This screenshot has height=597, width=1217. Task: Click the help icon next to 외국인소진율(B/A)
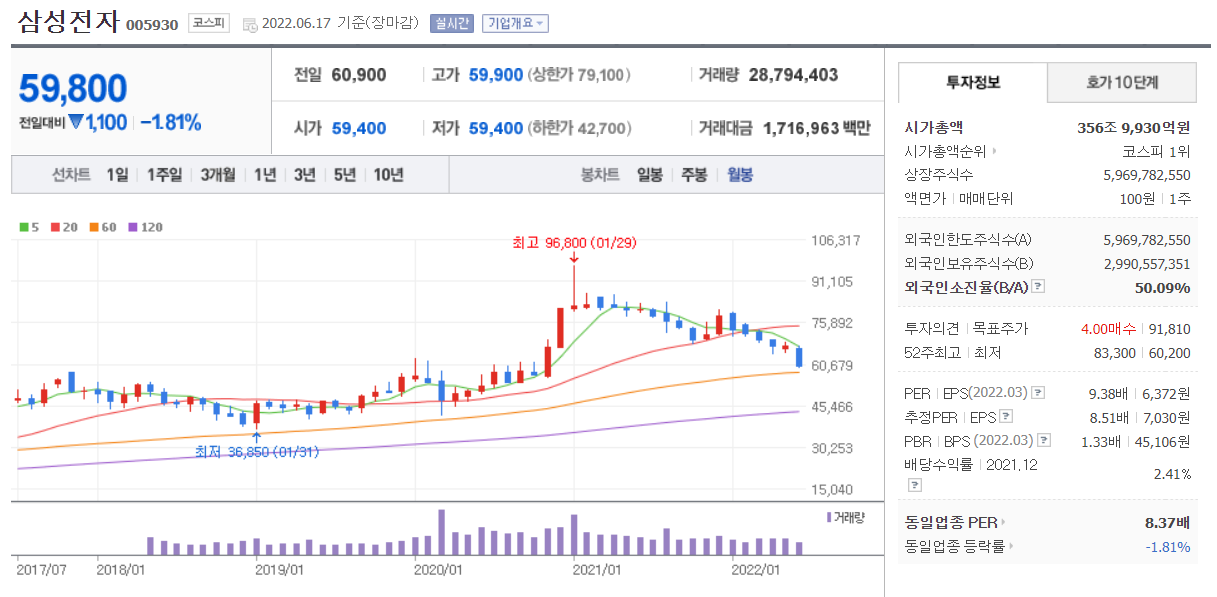(1037, 287)
